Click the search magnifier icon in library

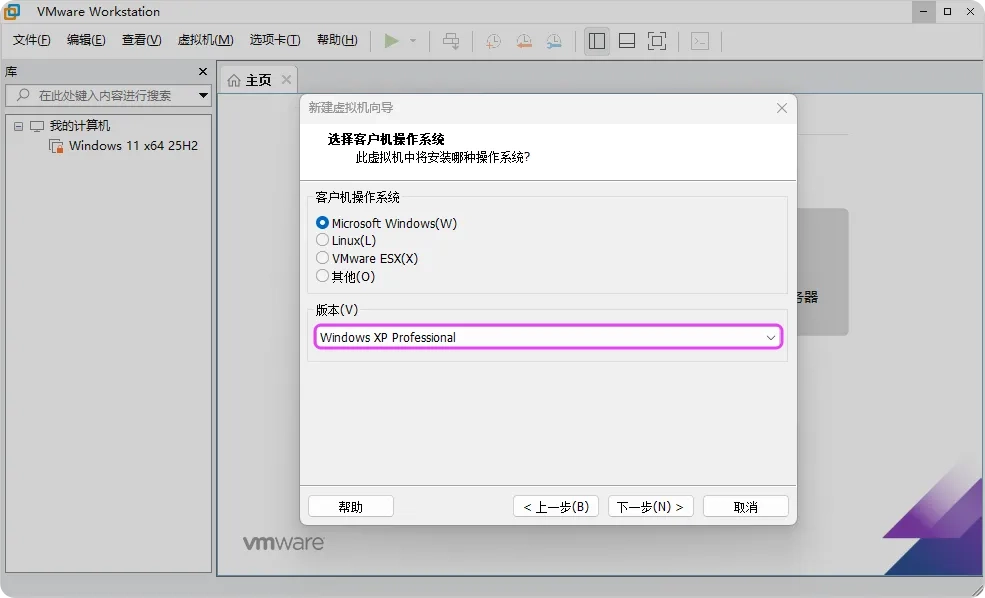[x=23, y=95]
